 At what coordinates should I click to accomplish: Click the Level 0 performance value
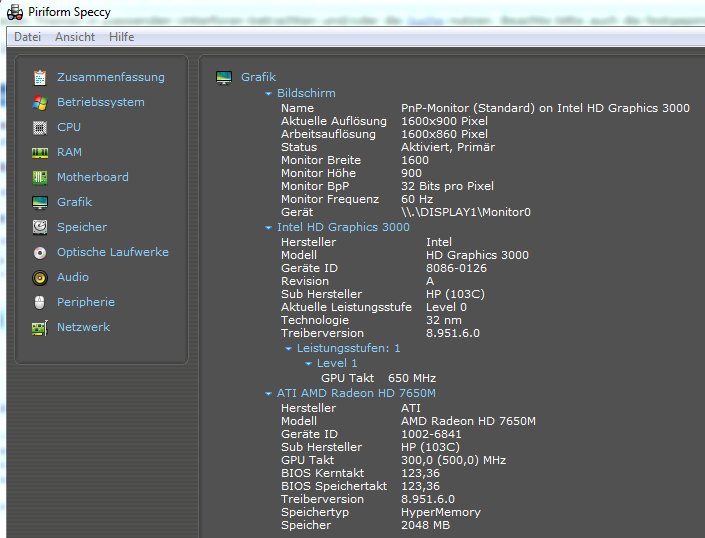click(446, 307)
